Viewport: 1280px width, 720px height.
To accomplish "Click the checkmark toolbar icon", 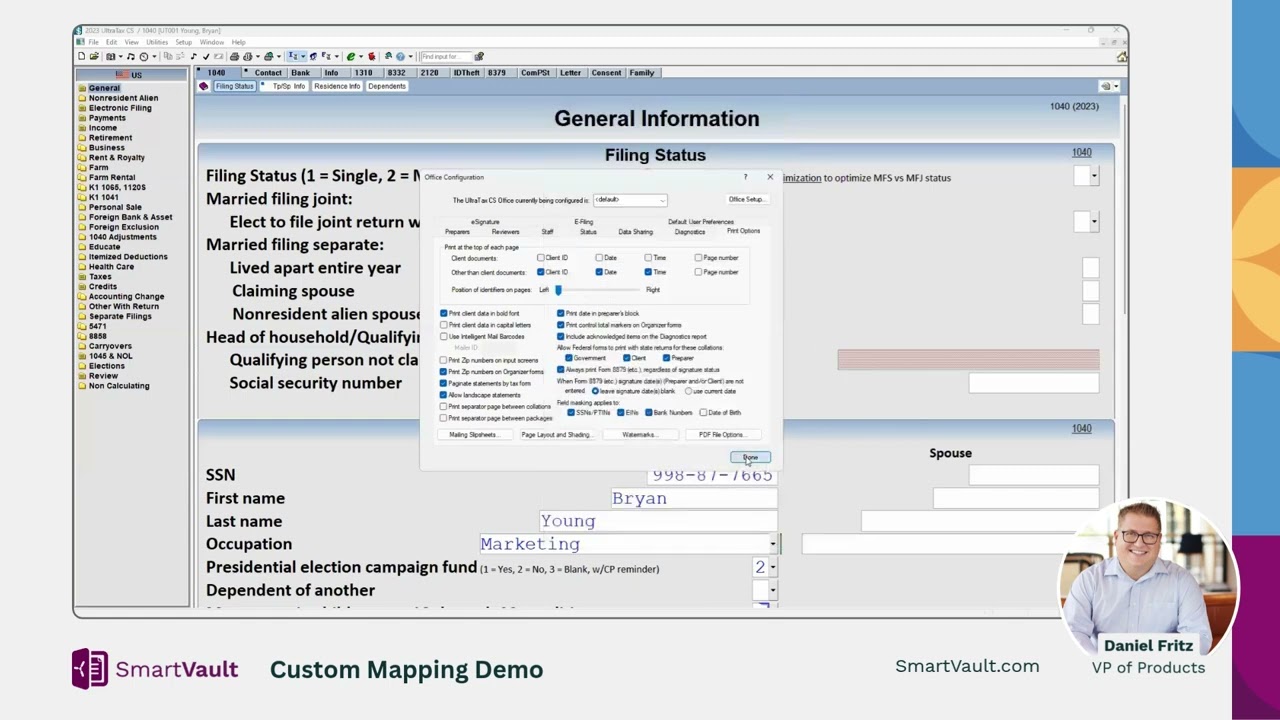I will pyautogui.click(x=206, y=57).
